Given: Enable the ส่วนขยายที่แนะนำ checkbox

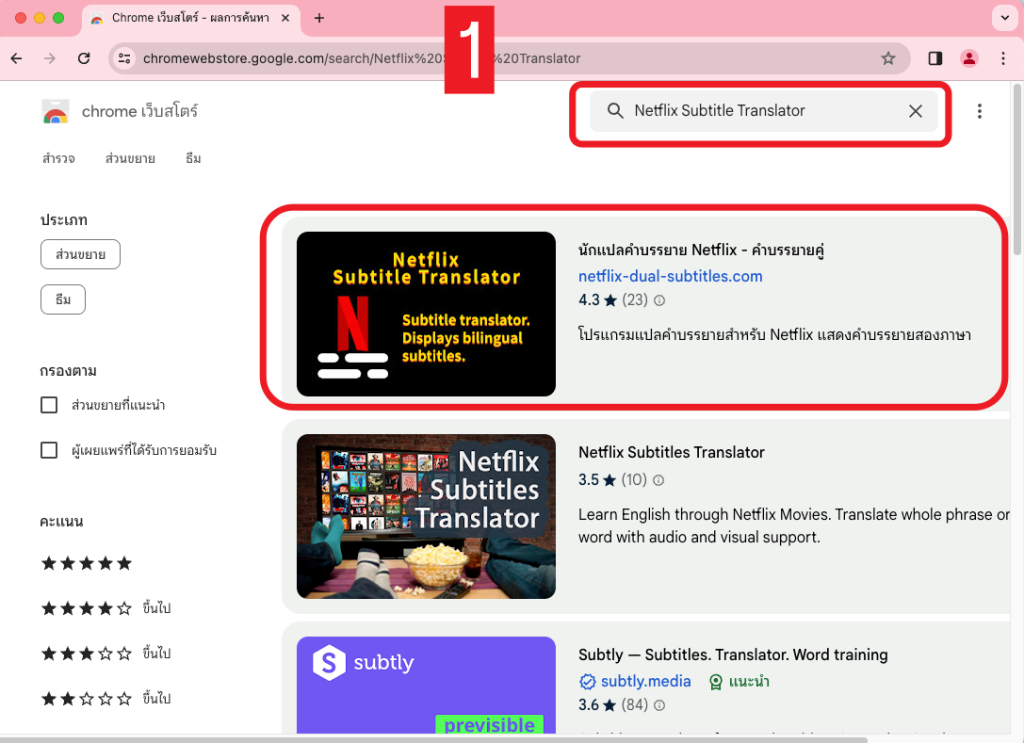Looking at the screenshot, I should (x=49, y=404).
